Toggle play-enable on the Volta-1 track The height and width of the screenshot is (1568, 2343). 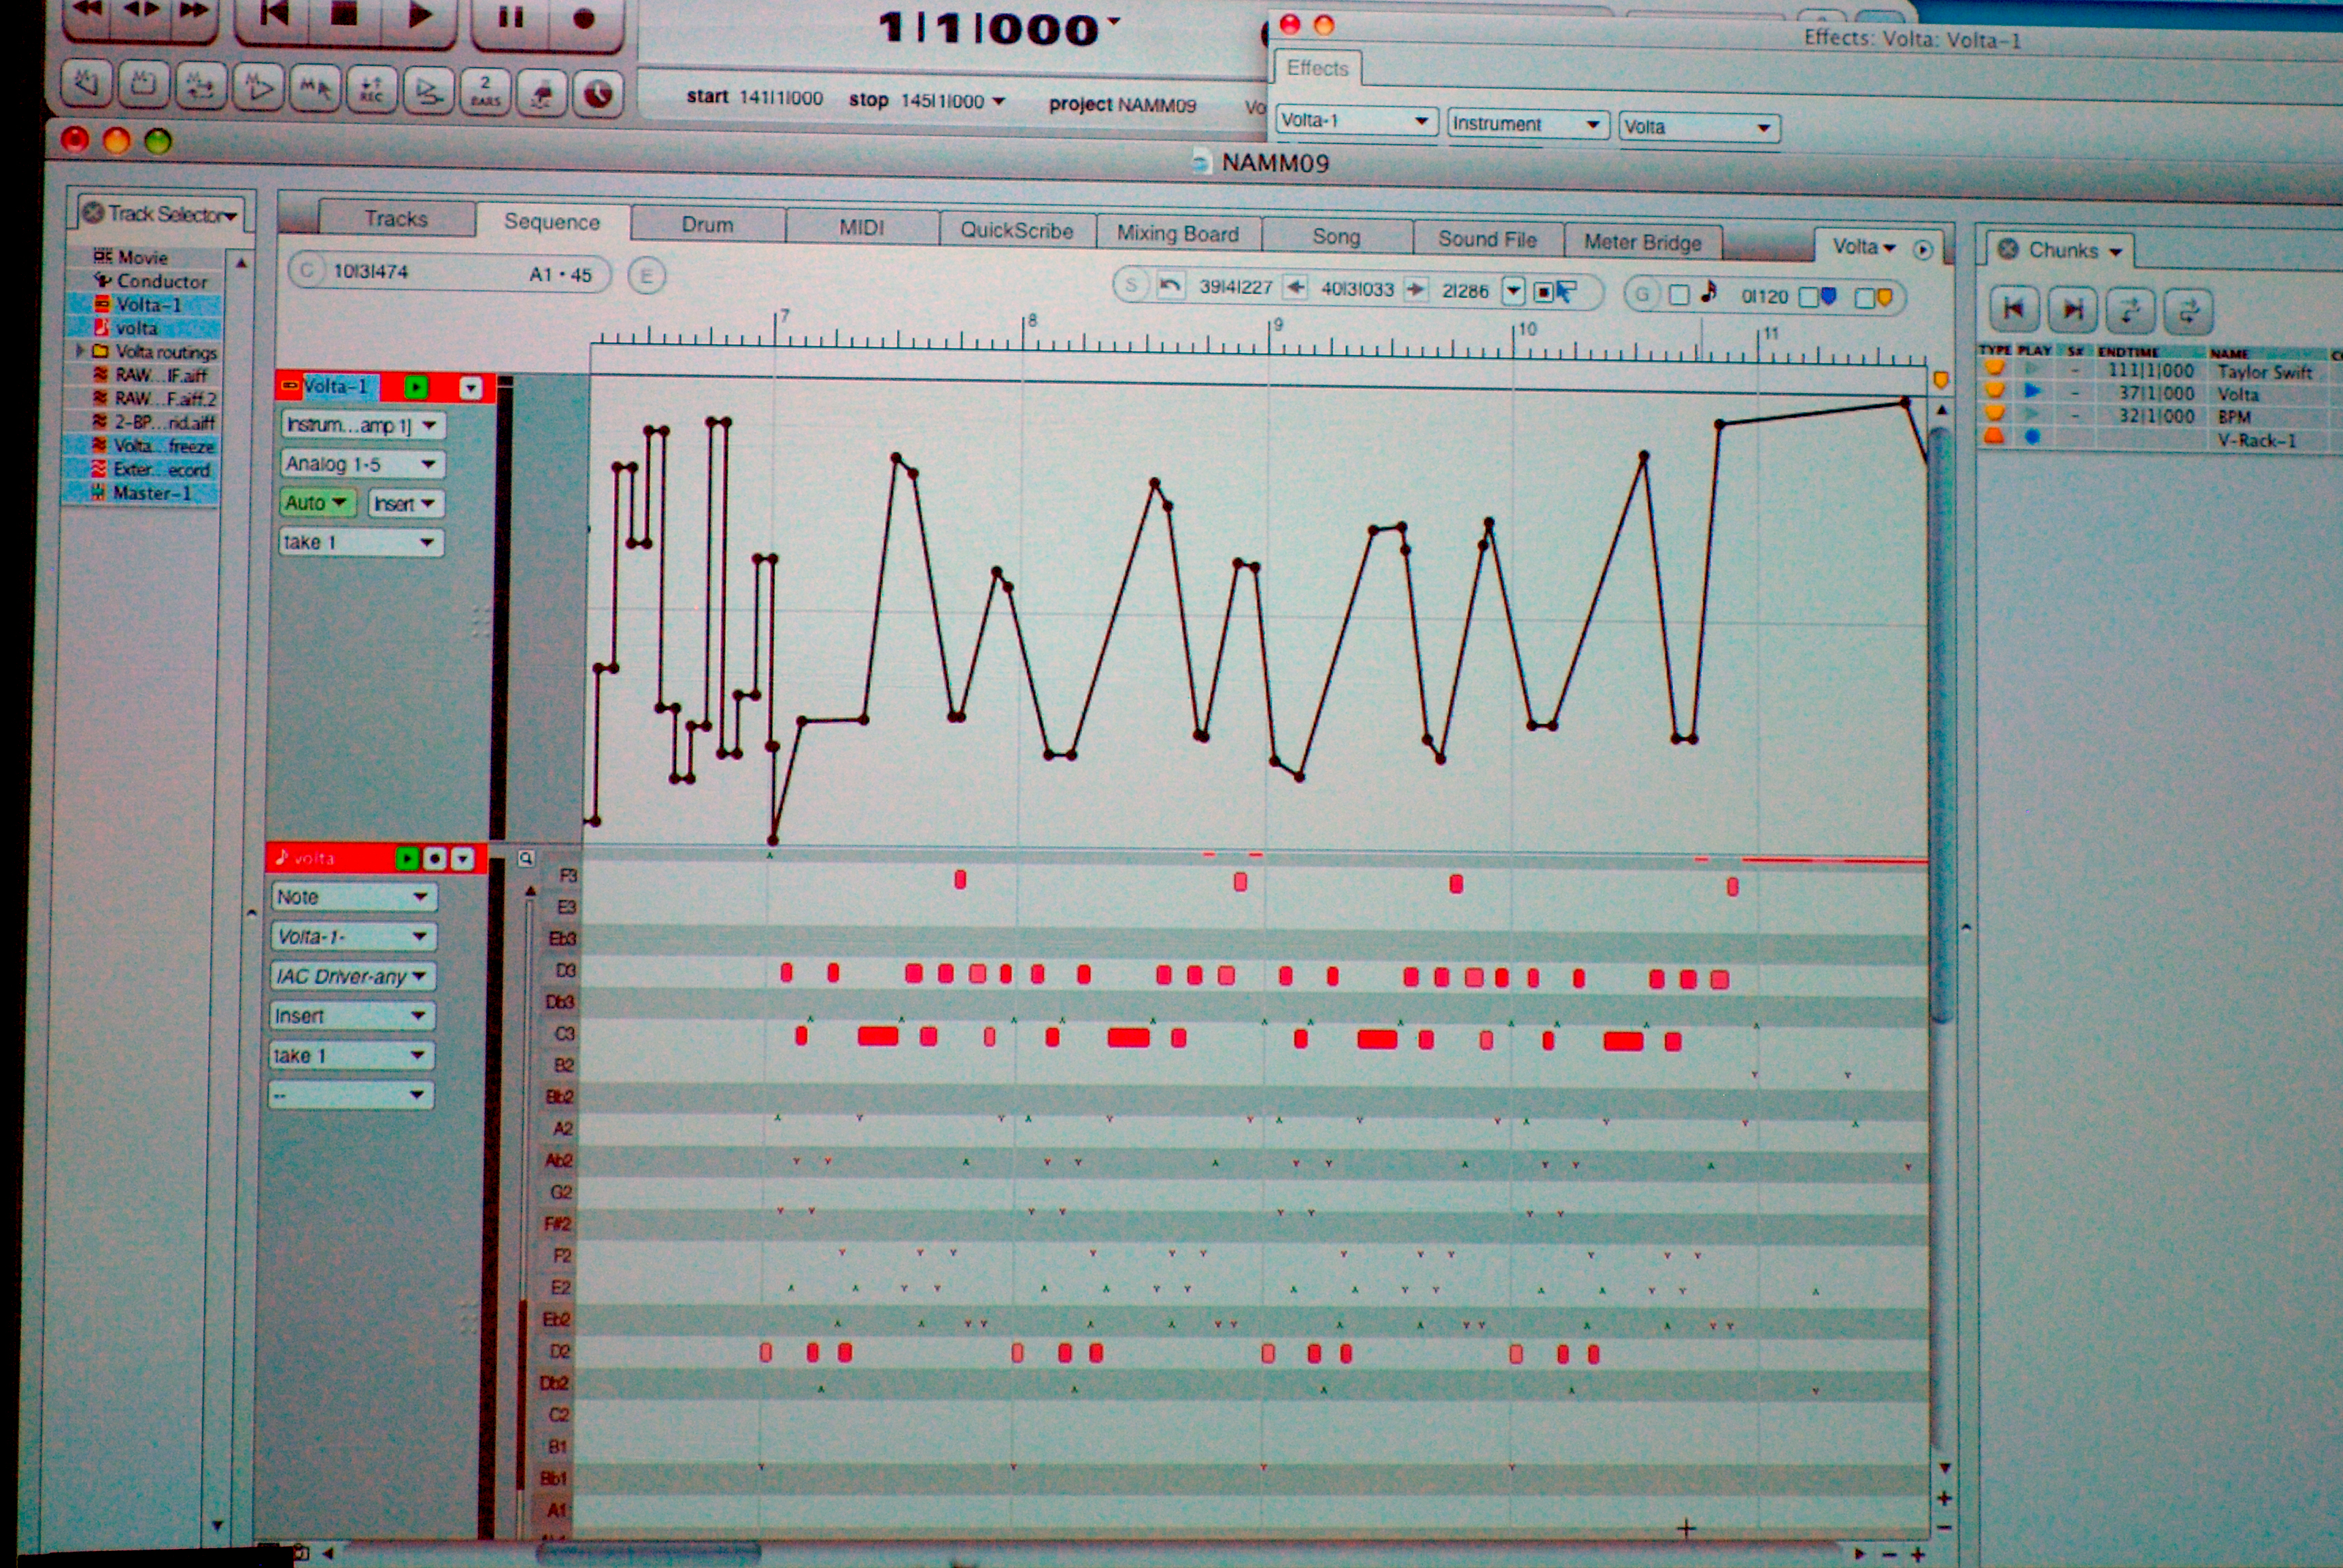[416, 387]
